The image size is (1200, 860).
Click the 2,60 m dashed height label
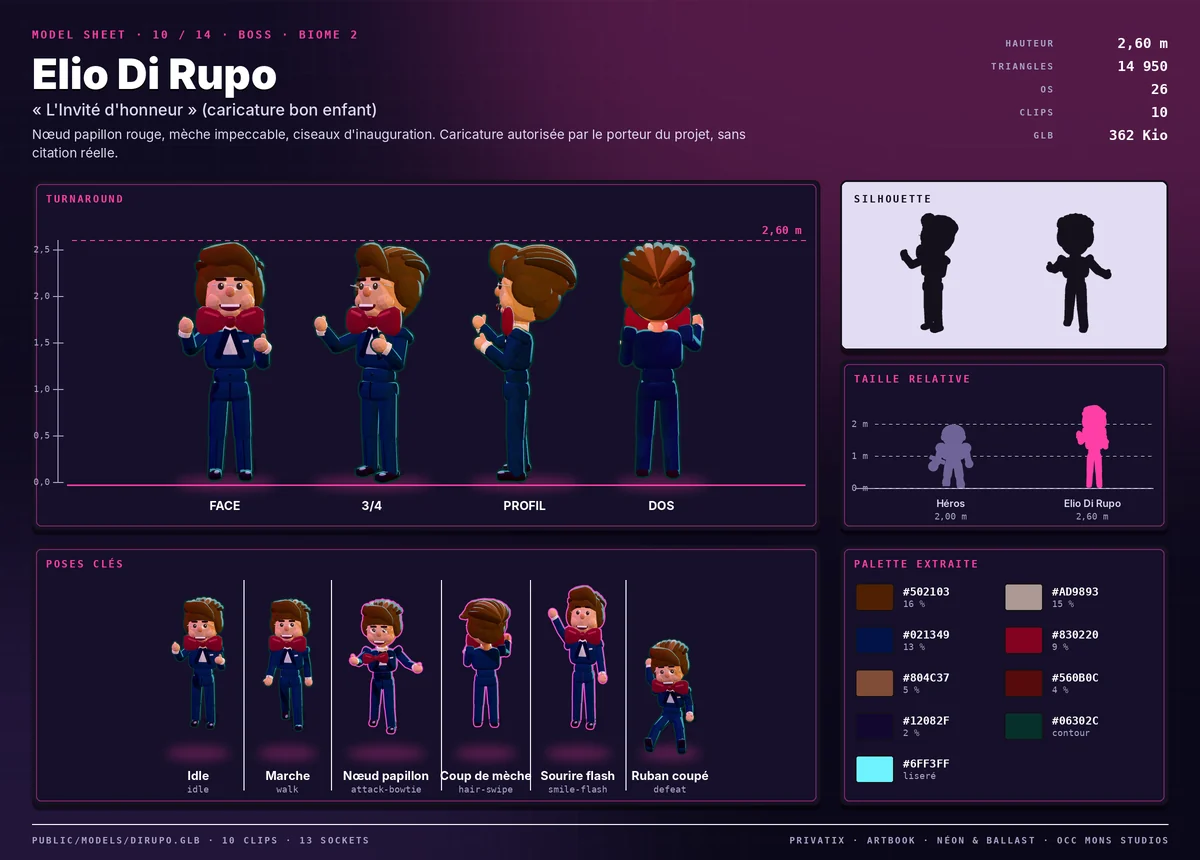tap(781, 230)
